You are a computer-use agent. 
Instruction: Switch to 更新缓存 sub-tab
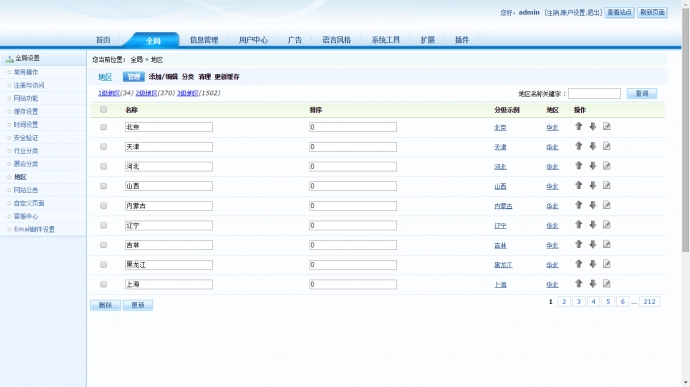coord(227,77)
